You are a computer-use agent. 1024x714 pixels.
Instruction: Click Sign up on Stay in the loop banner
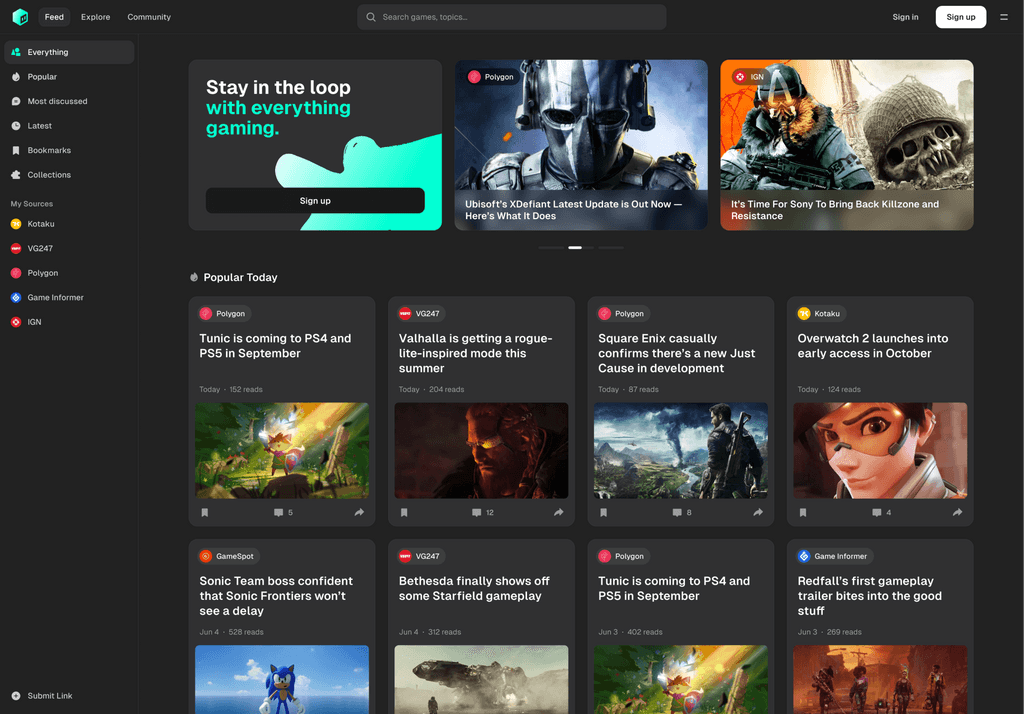tap(315, 201)
